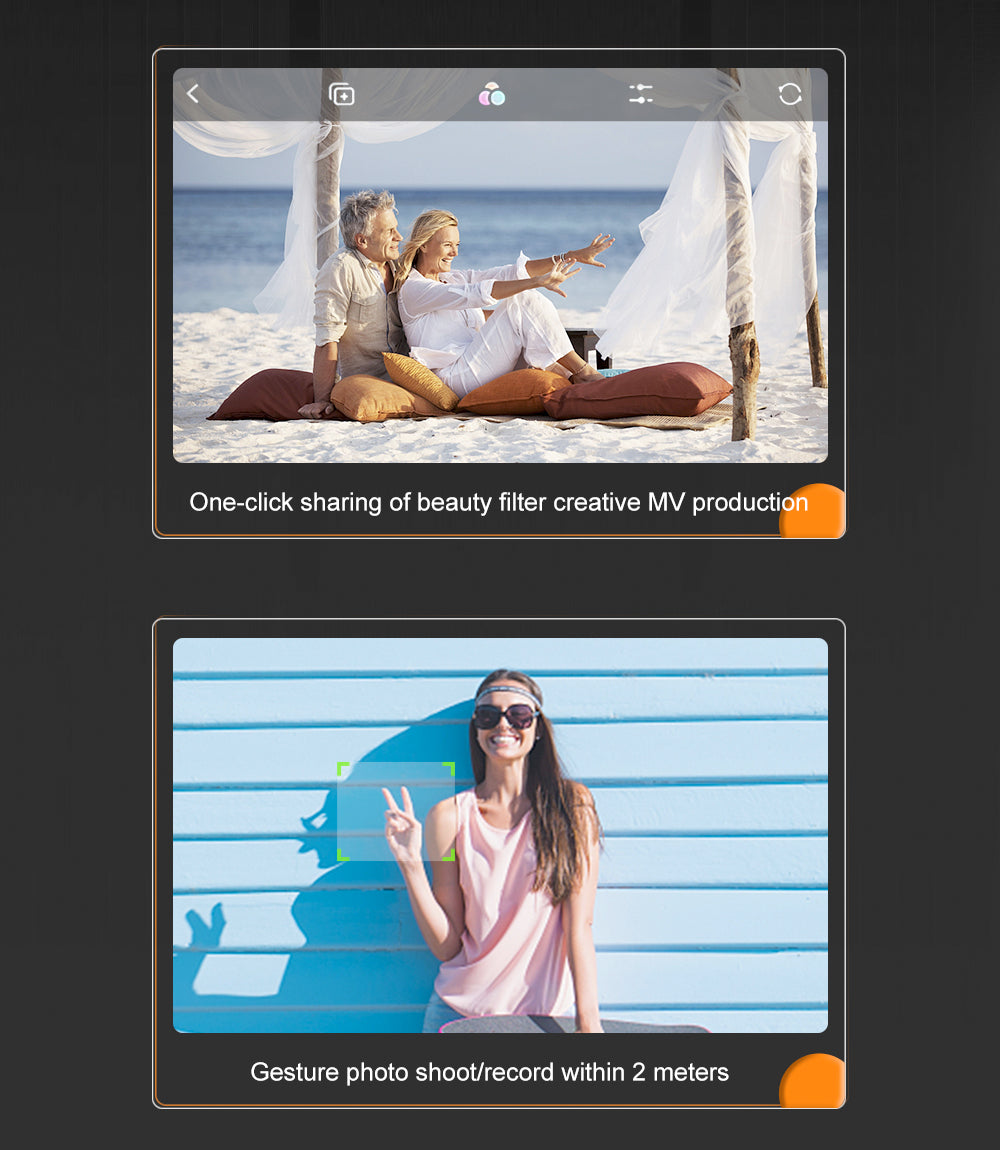Open the adjustment sliders settings icon

(x=641, y=94)
